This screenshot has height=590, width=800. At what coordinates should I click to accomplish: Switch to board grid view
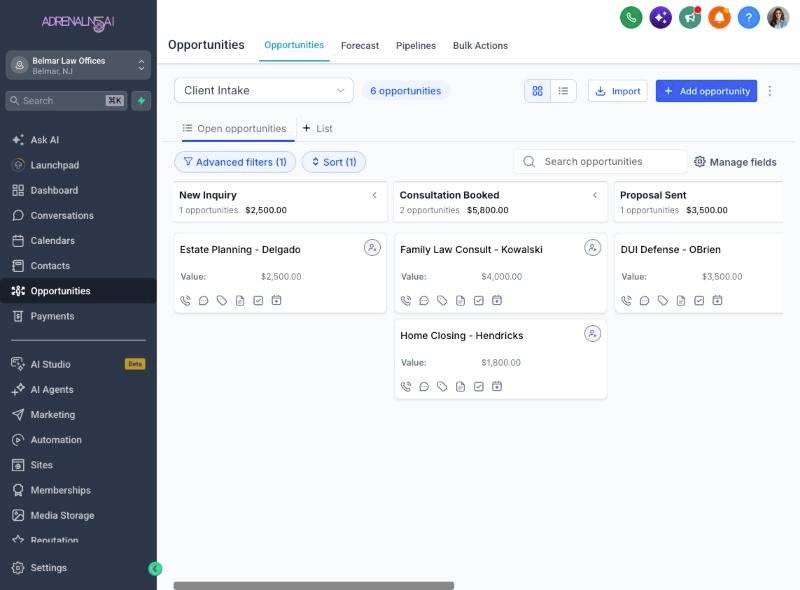point(537,91)
